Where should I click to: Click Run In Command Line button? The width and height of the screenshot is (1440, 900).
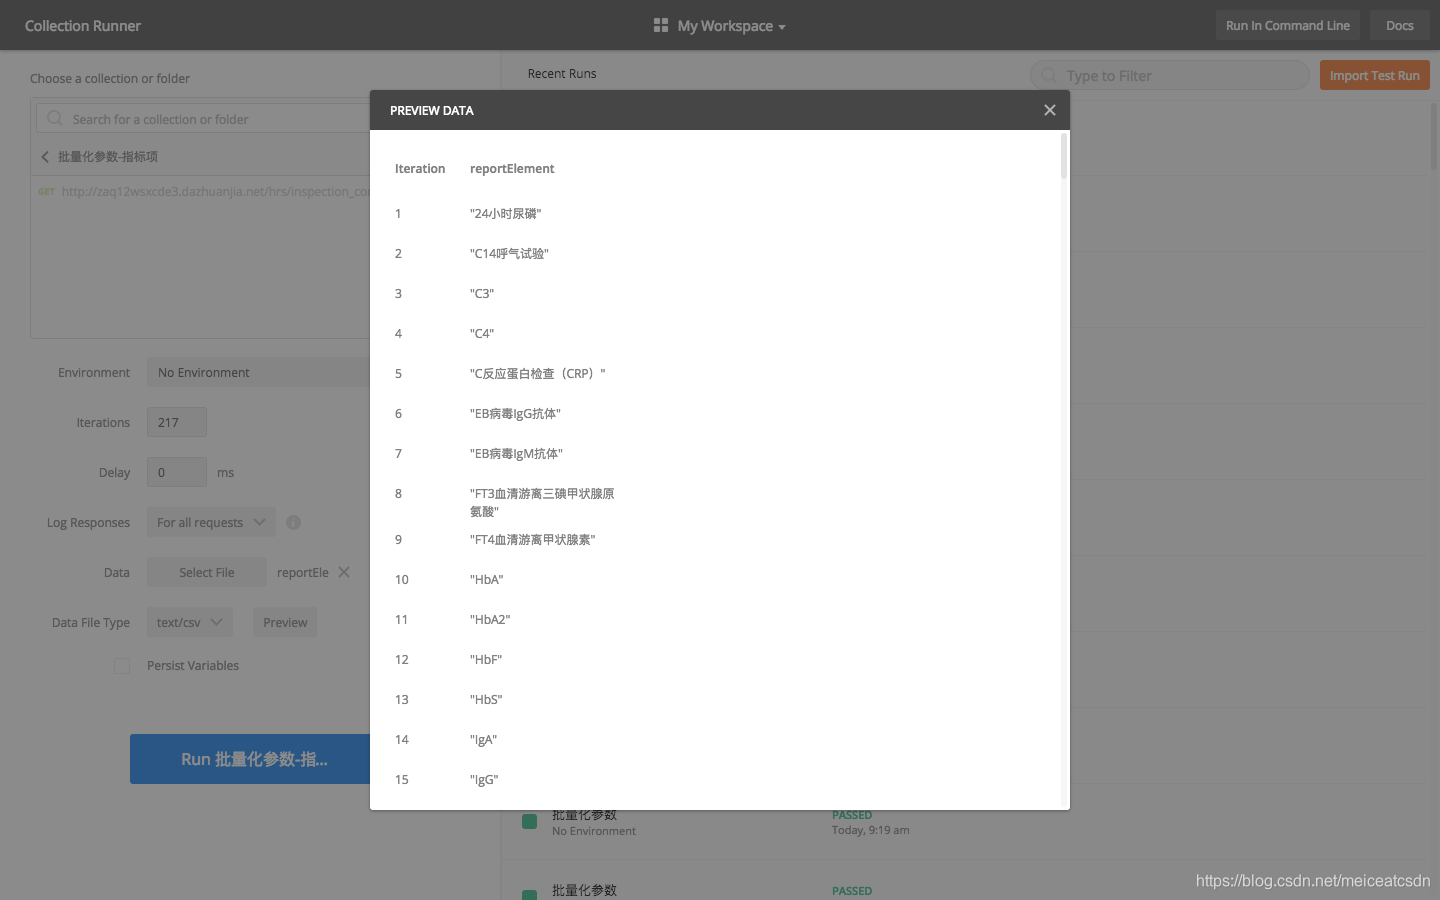click(1287, 26)
